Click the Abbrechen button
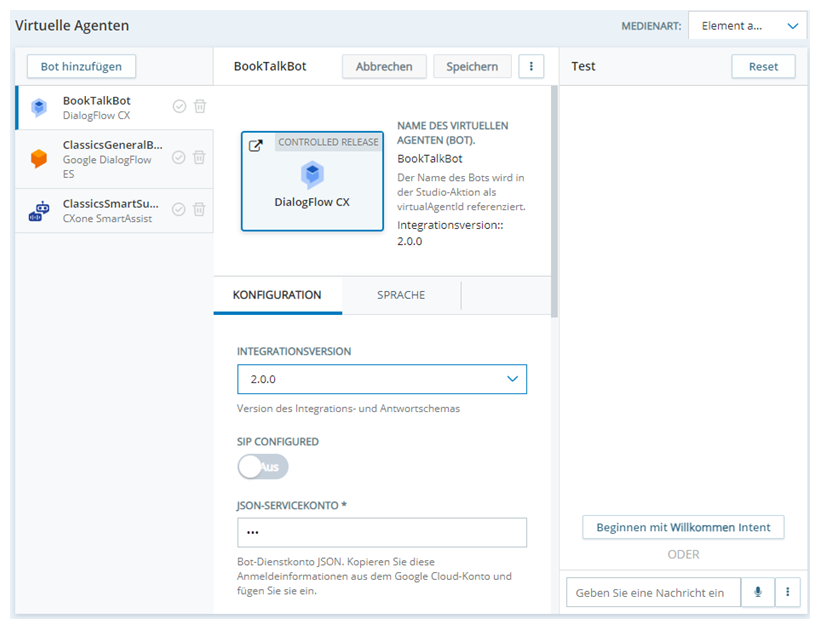Image resolution: width=817 pixels, height=631 pixels. coord(384,67)
